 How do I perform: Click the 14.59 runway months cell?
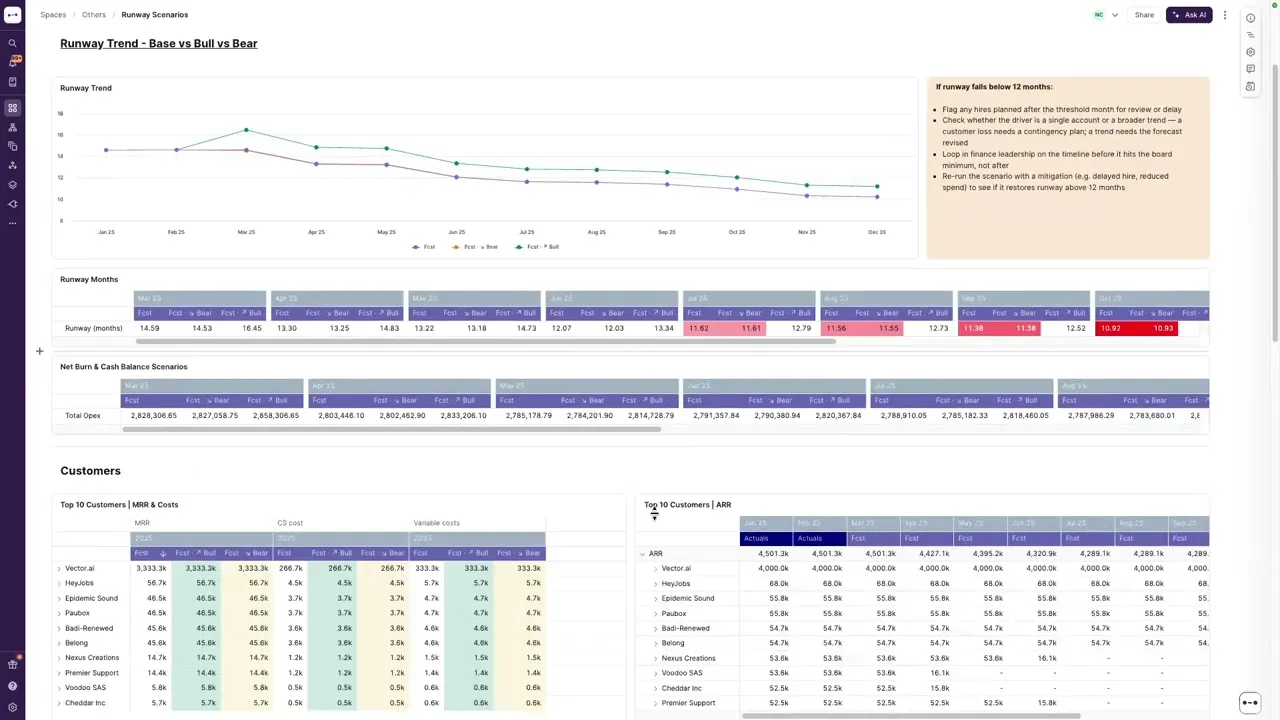149,328
